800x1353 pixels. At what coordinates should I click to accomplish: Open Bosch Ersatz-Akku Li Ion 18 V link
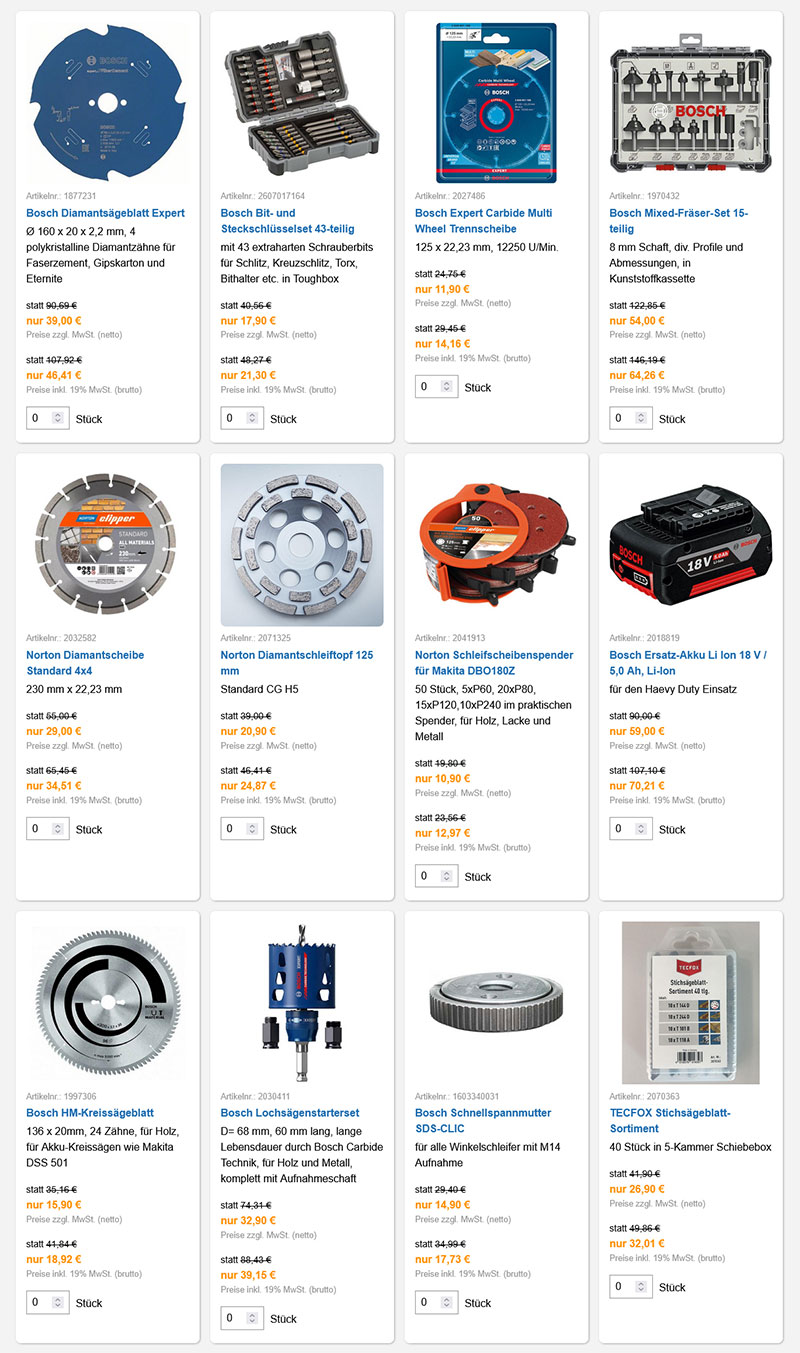click(689, 663)
